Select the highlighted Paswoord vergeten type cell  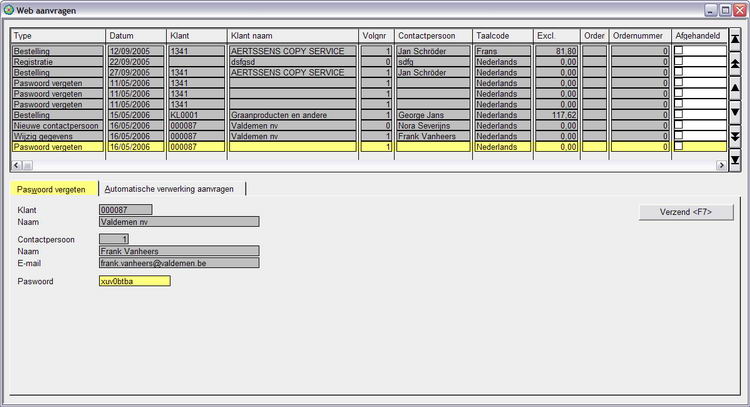(57, 147)
